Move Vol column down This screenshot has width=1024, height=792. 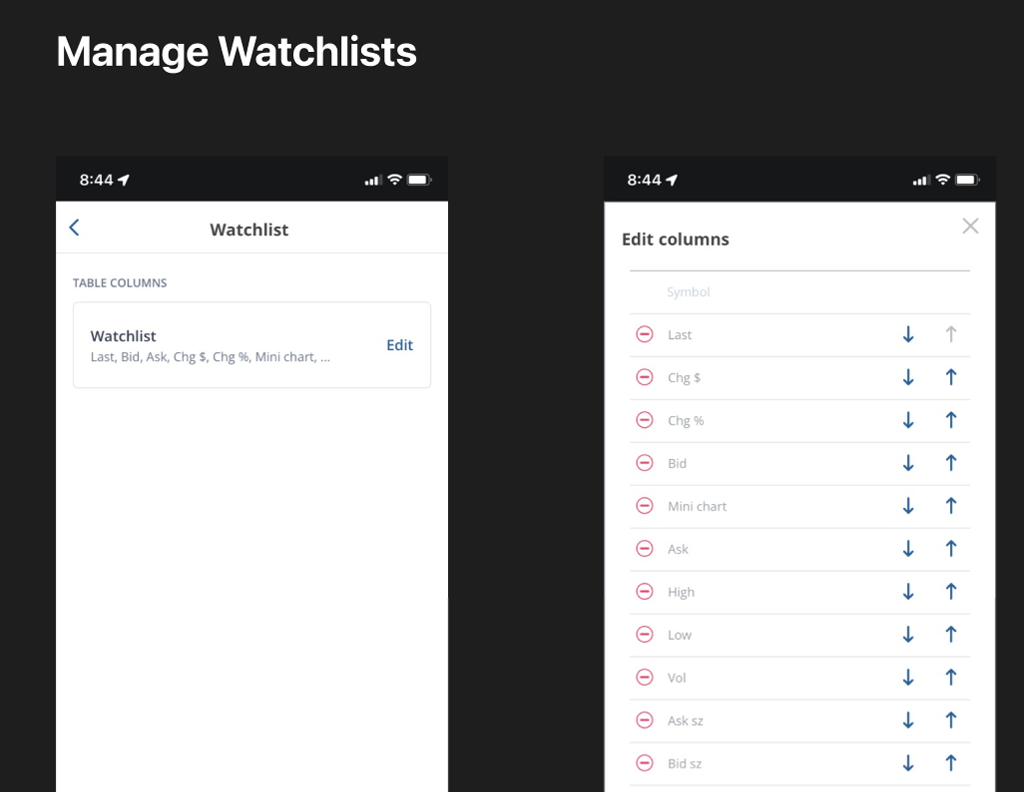[908, 677]
